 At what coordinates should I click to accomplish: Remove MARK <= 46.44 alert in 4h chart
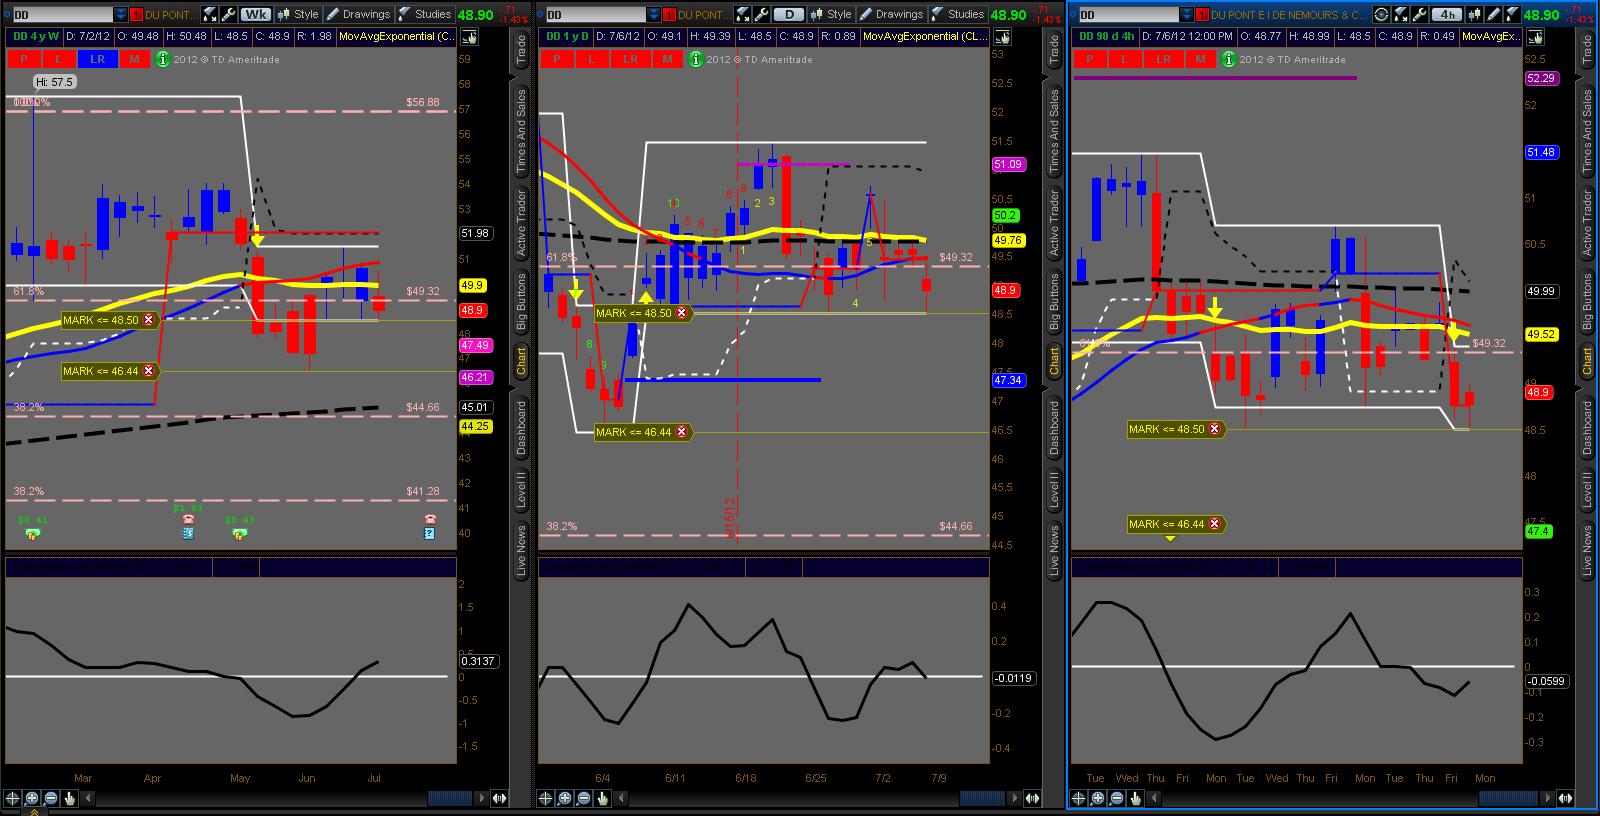[x=1215, y=524]
